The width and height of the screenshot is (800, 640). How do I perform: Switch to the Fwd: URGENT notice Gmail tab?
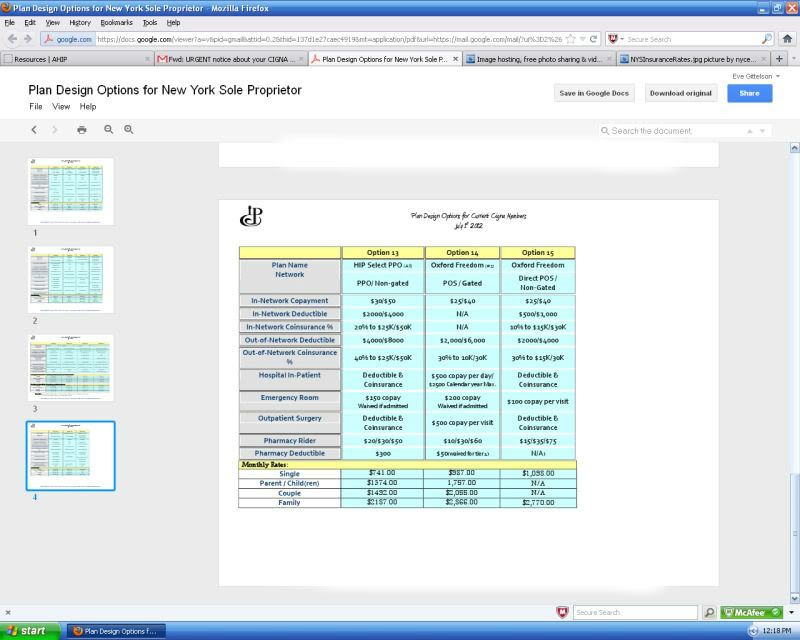(x=231, y=59)
